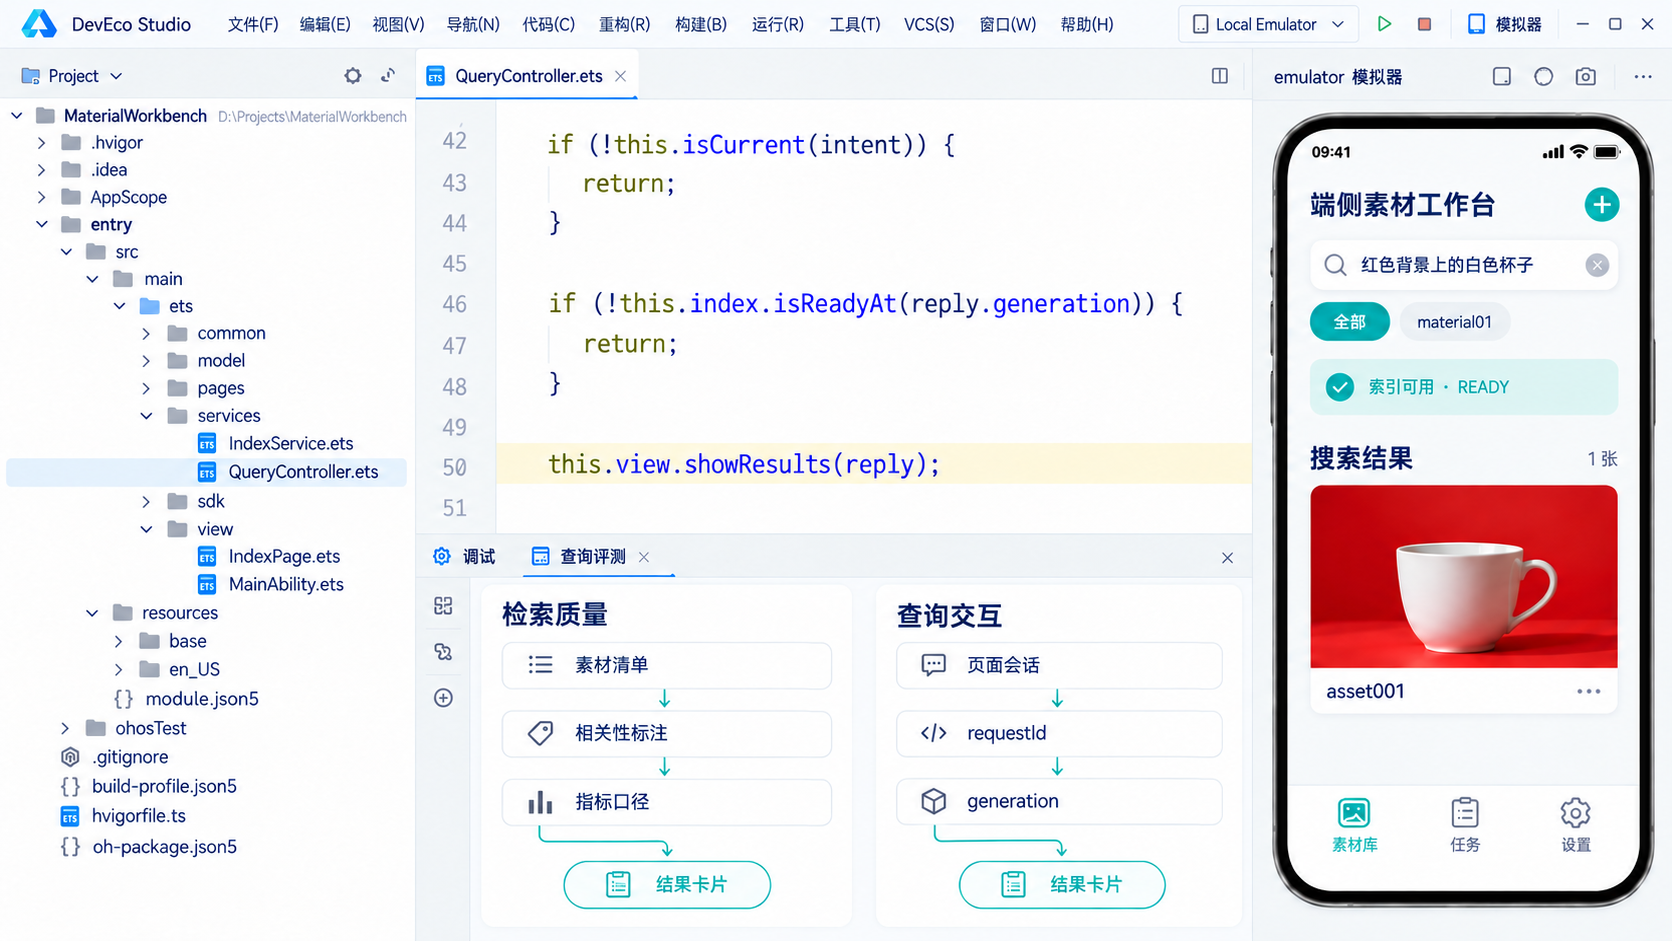1672x941 pixels.
Task: Close the QueryController.ets editor tab
Action: click(621, 76)
